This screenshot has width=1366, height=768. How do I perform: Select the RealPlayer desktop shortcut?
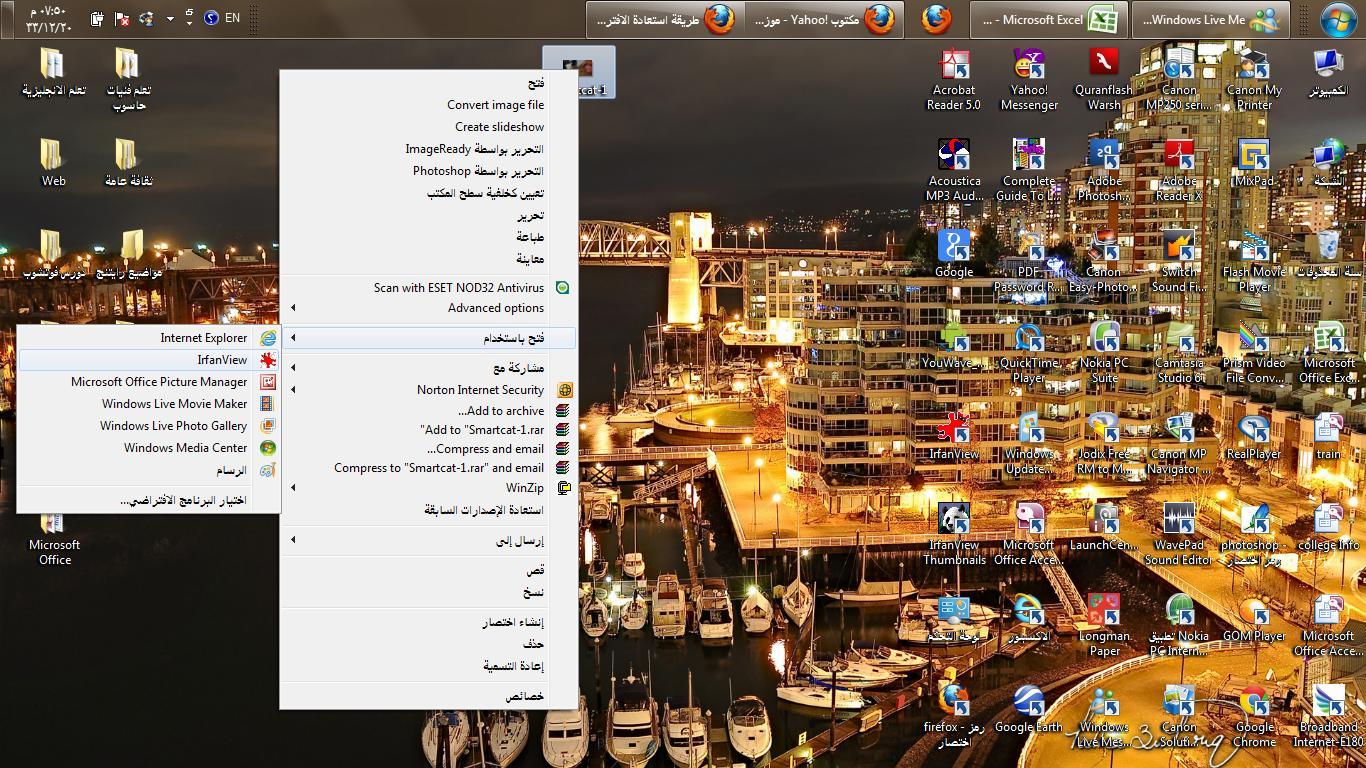click(1254, 436)
